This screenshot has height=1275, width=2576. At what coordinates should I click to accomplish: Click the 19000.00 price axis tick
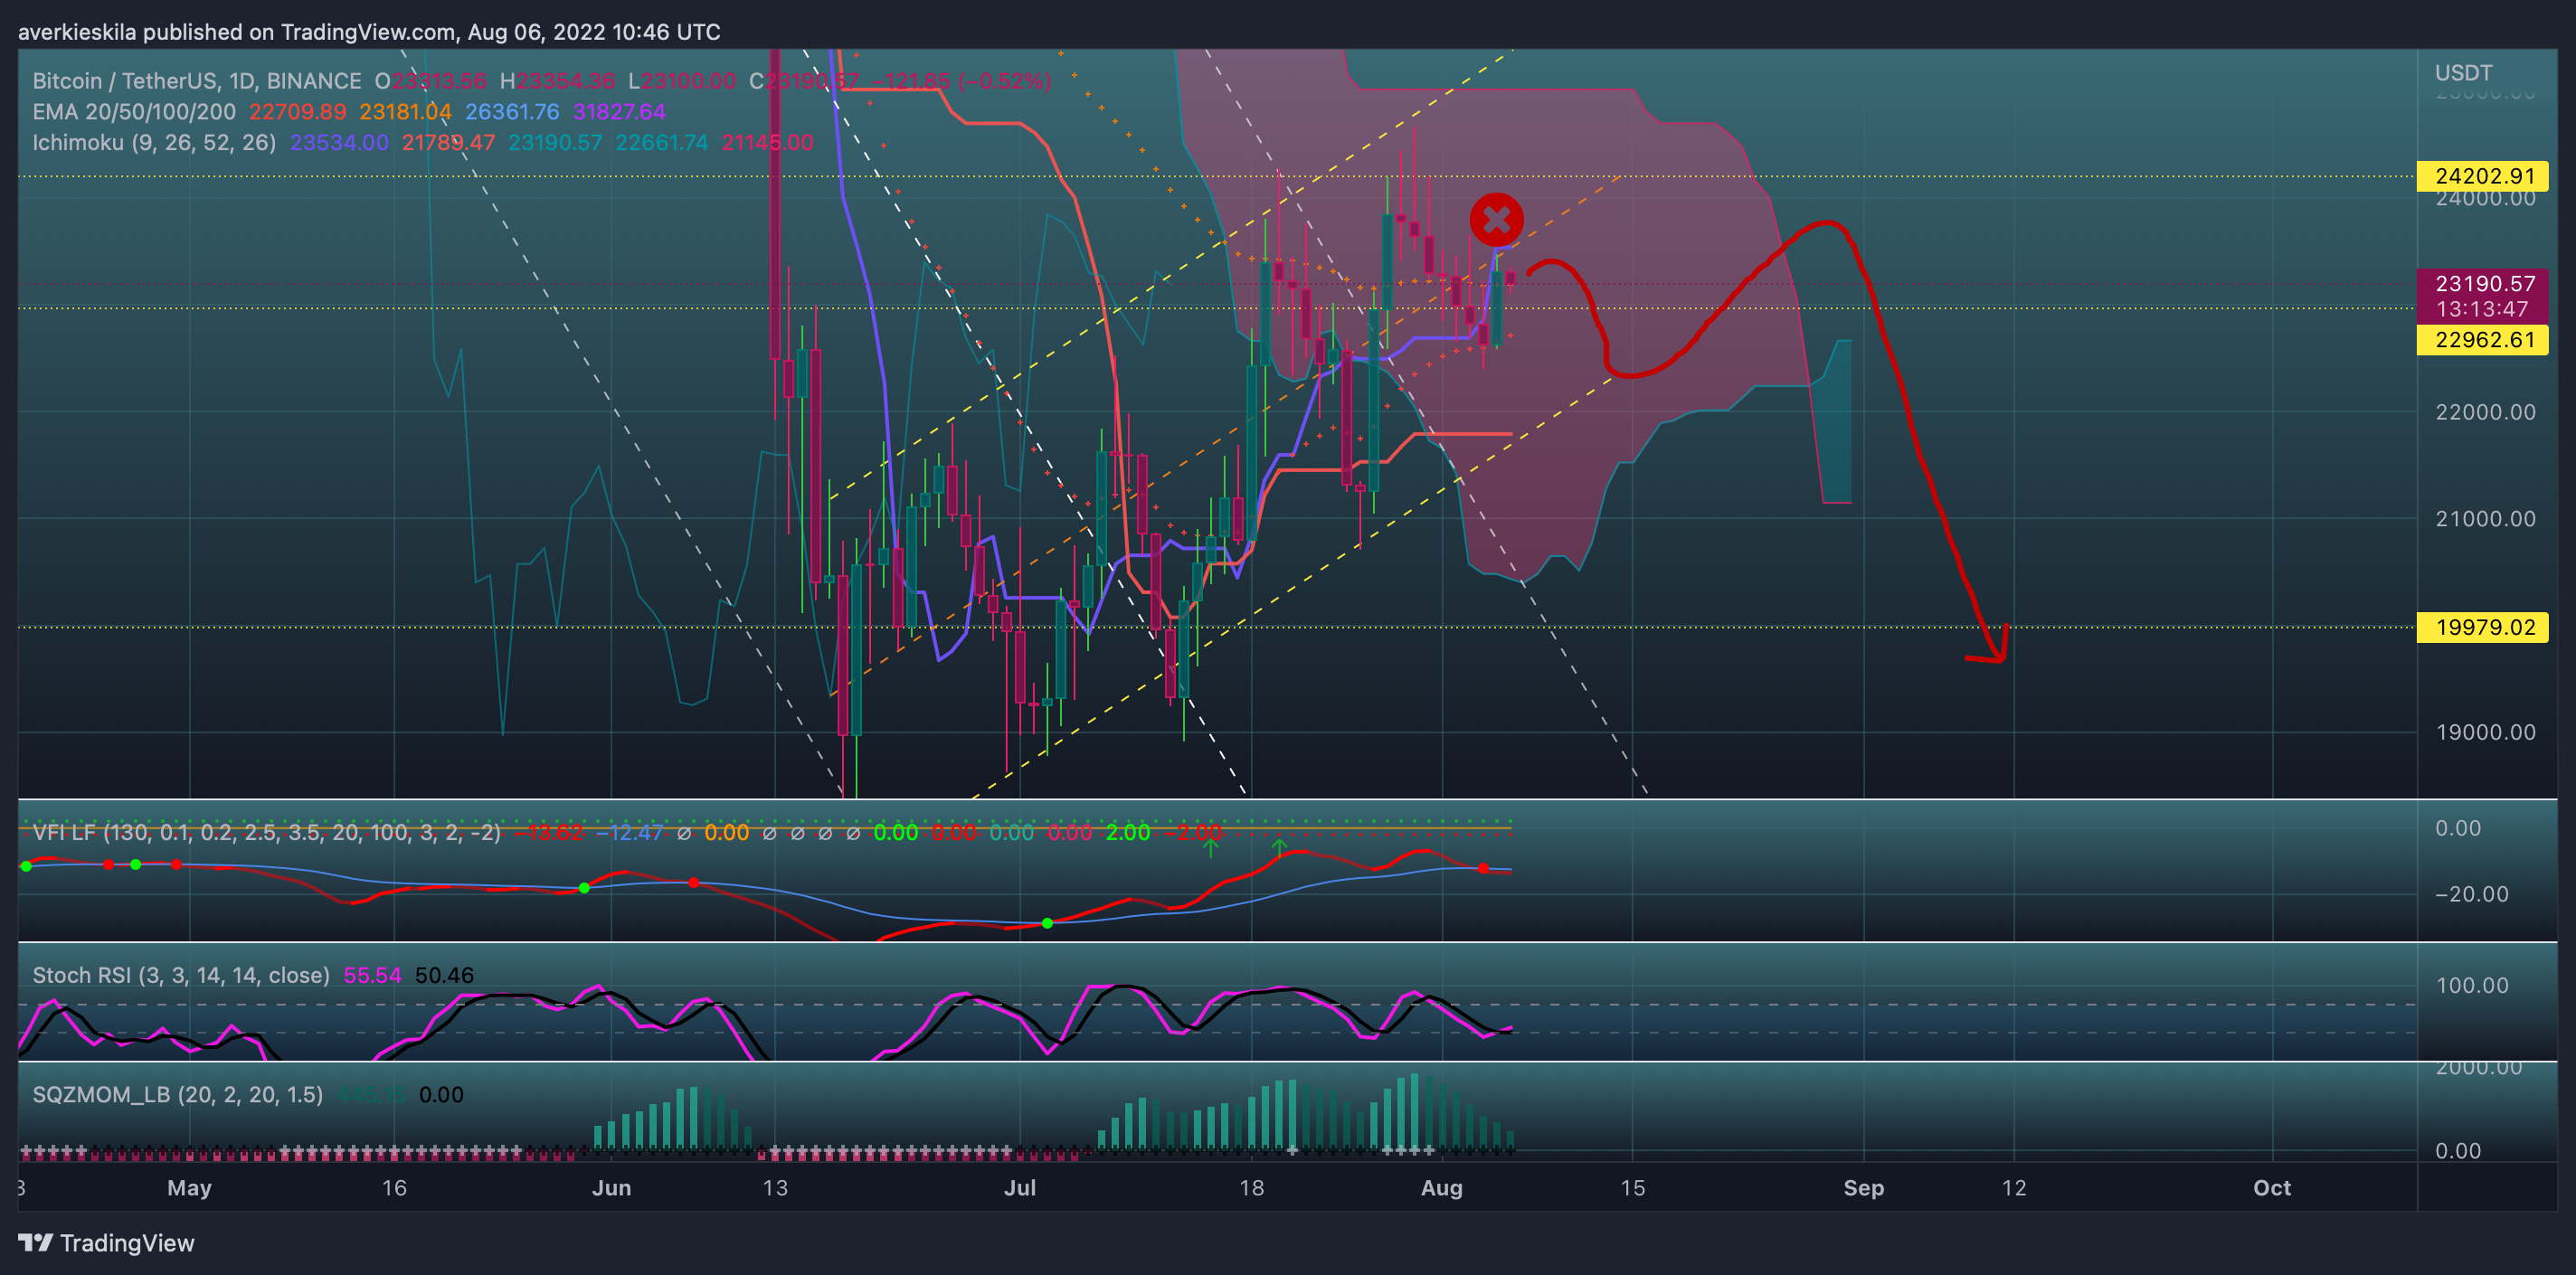click(2485, 732)
